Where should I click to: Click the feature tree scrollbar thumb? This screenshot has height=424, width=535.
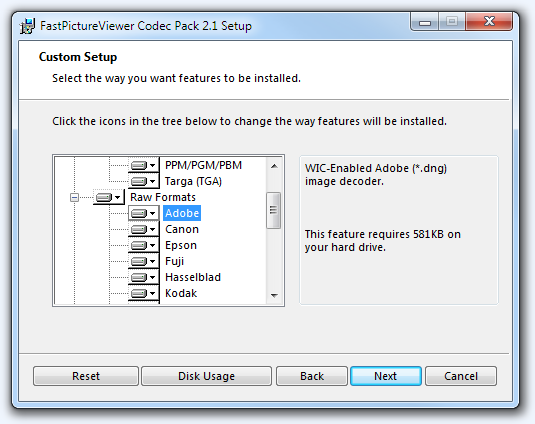pyautogui.click(x=273, y=210)
